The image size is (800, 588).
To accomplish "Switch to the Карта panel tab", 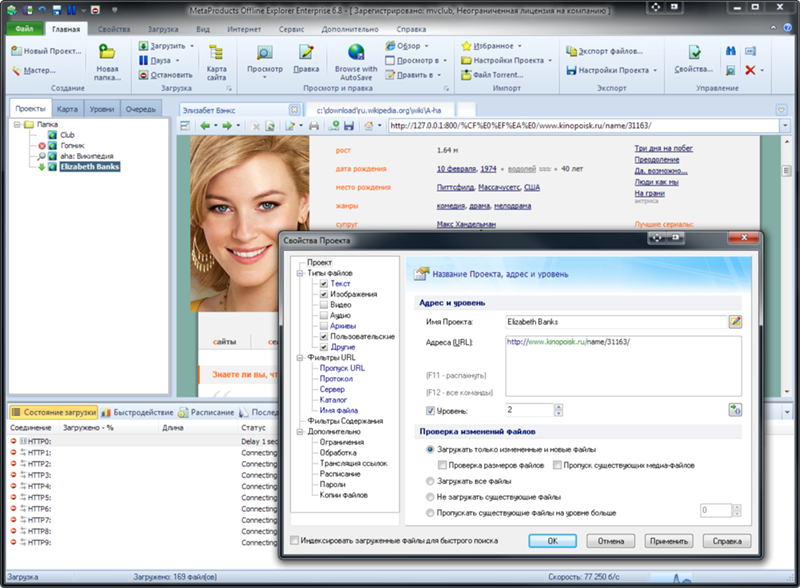I will click(67, 109).
